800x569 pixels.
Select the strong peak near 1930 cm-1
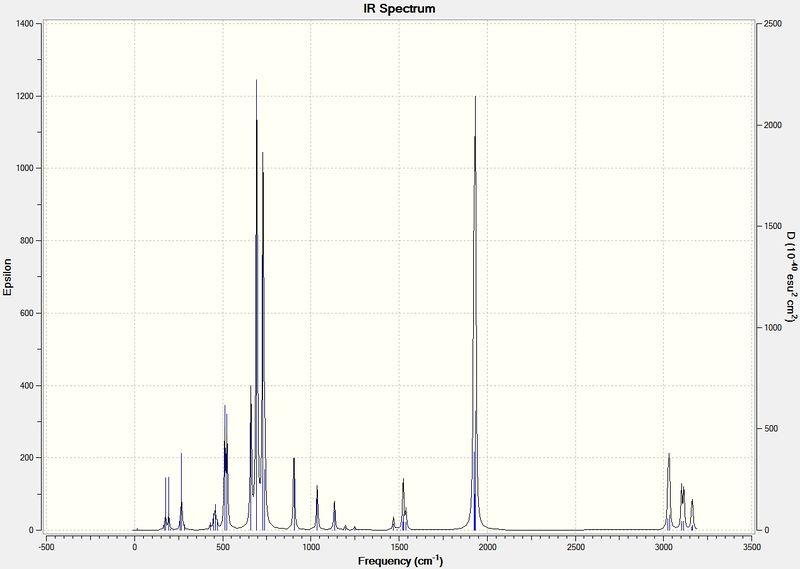(475, 311)
